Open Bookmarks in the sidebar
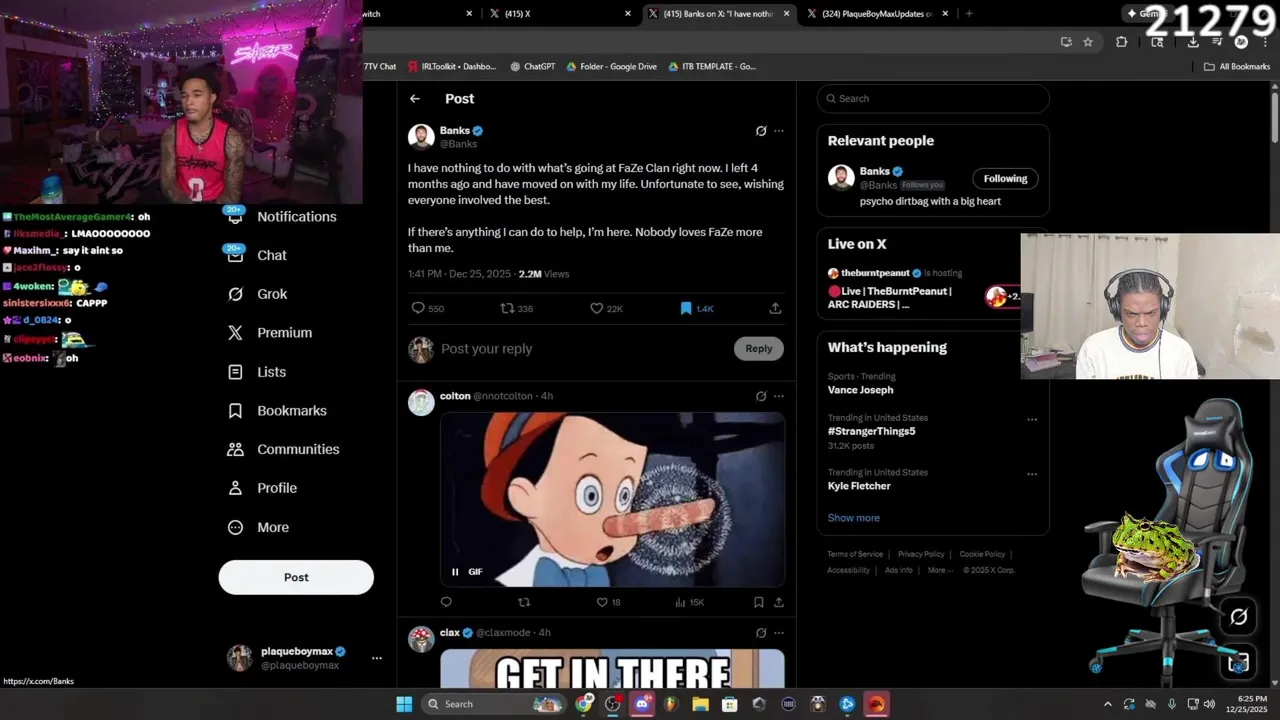Image resolution: width=1280 pixels, height=720 pixels. coord(291,411)
